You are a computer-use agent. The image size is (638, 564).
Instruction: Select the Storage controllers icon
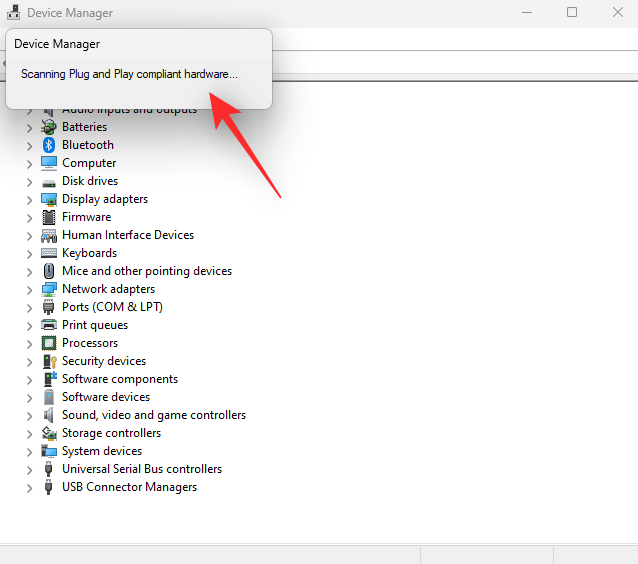(x=49, y=433)
